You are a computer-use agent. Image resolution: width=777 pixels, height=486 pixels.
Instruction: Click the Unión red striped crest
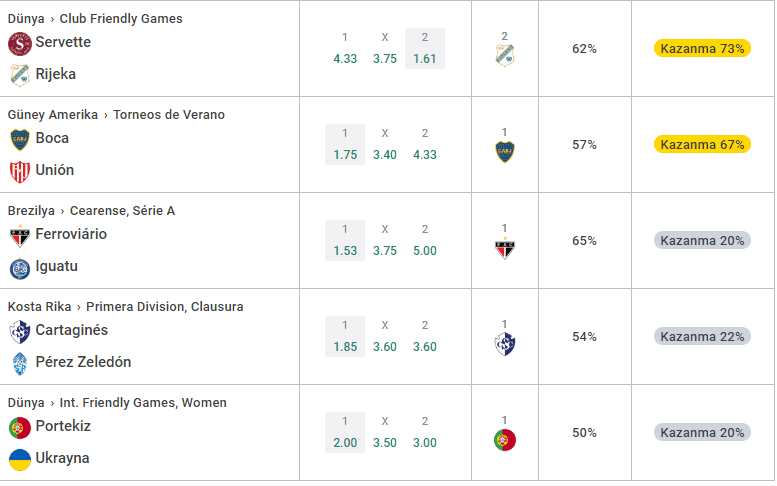click(x=20, y=172)
